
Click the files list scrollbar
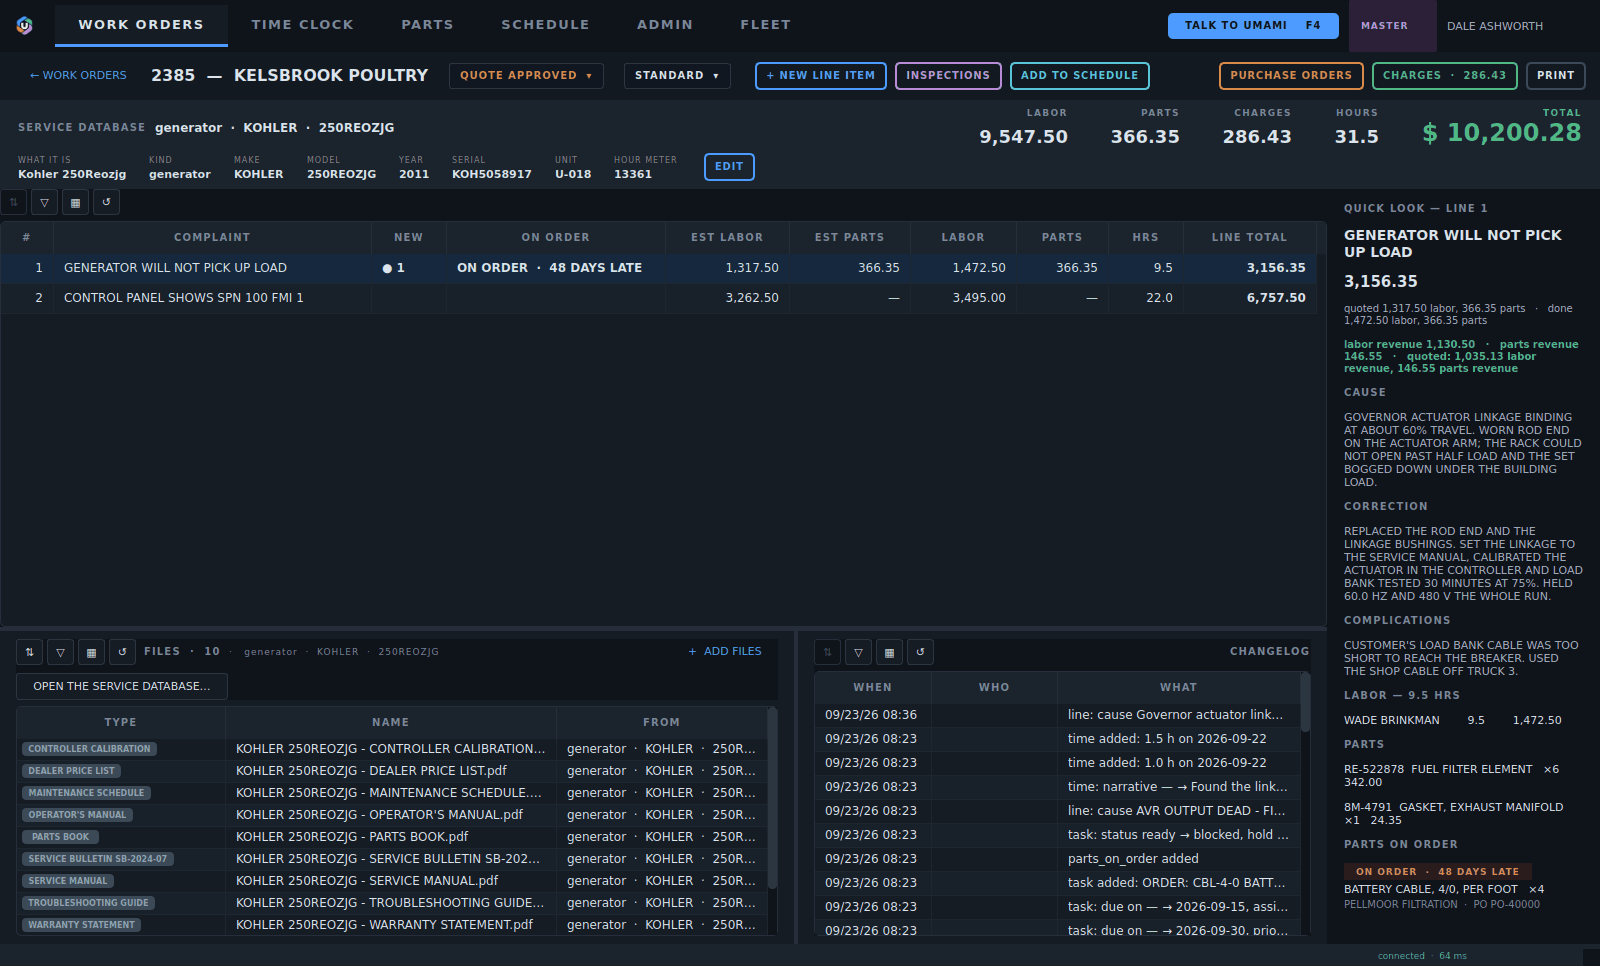(x=772, y=800)
